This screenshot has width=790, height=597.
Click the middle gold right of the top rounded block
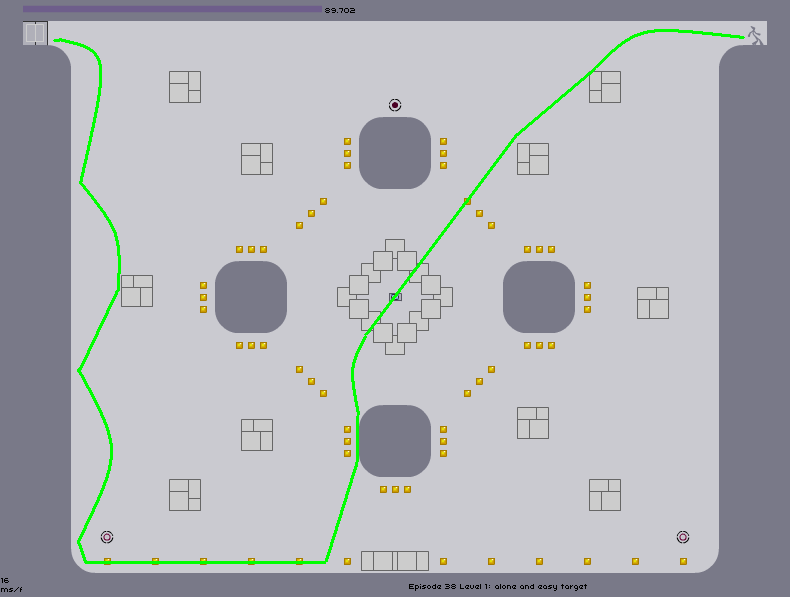click(443, 153)
